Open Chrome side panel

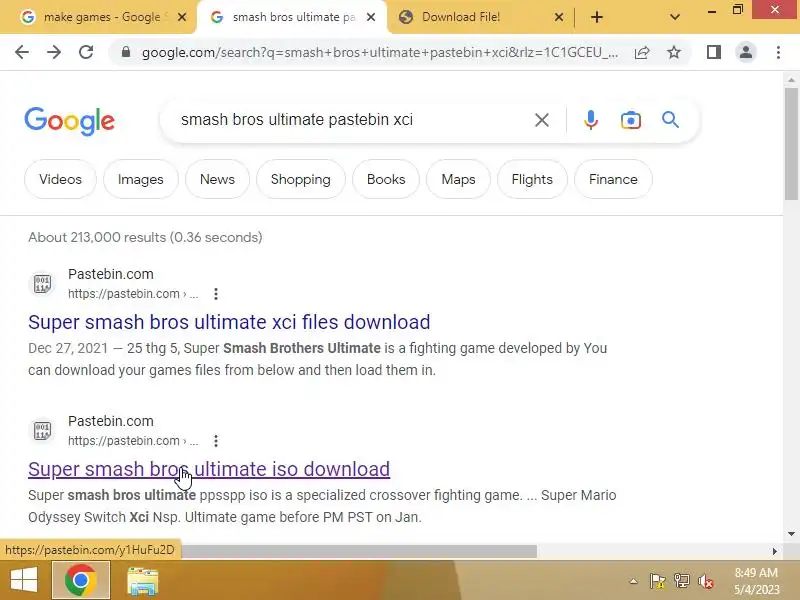[714, 52]
